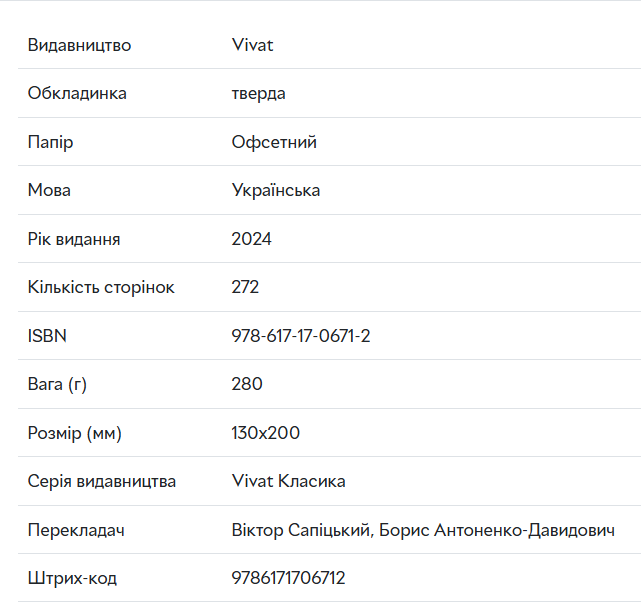641x602 pixels.
Task: Click the "Кількість сторінок" label
Action: pos(101,287)
